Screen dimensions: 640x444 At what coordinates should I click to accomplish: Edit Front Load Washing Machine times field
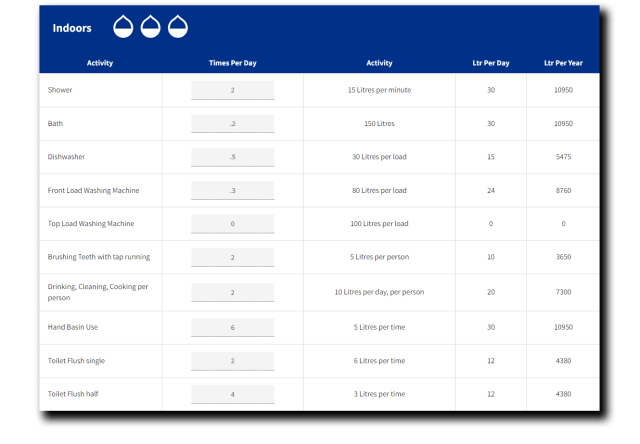click(233, 191)
